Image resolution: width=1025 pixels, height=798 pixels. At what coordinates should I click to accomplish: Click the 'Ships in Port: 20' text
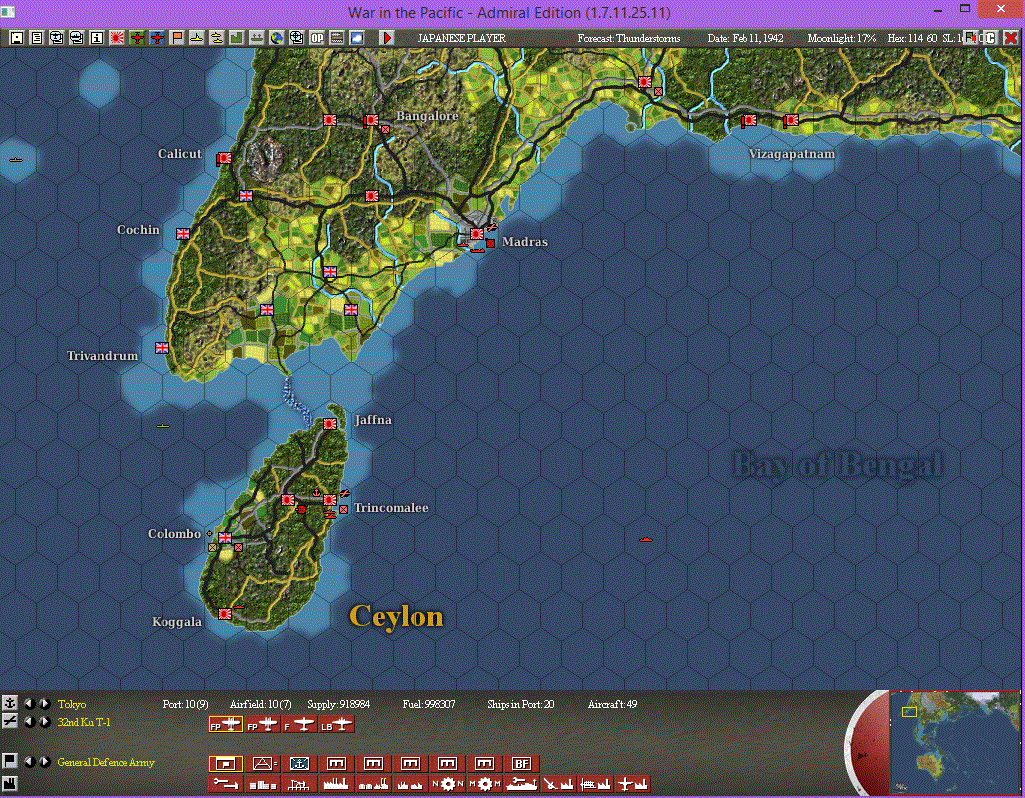[520, 704]
